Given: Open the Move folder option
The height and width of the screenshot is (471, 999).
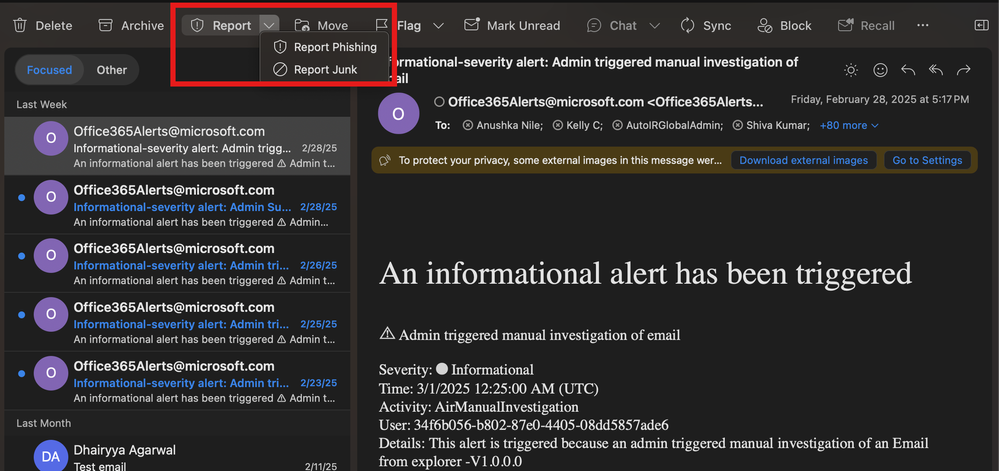Looking at the screenshot, I should click(321, 25).
